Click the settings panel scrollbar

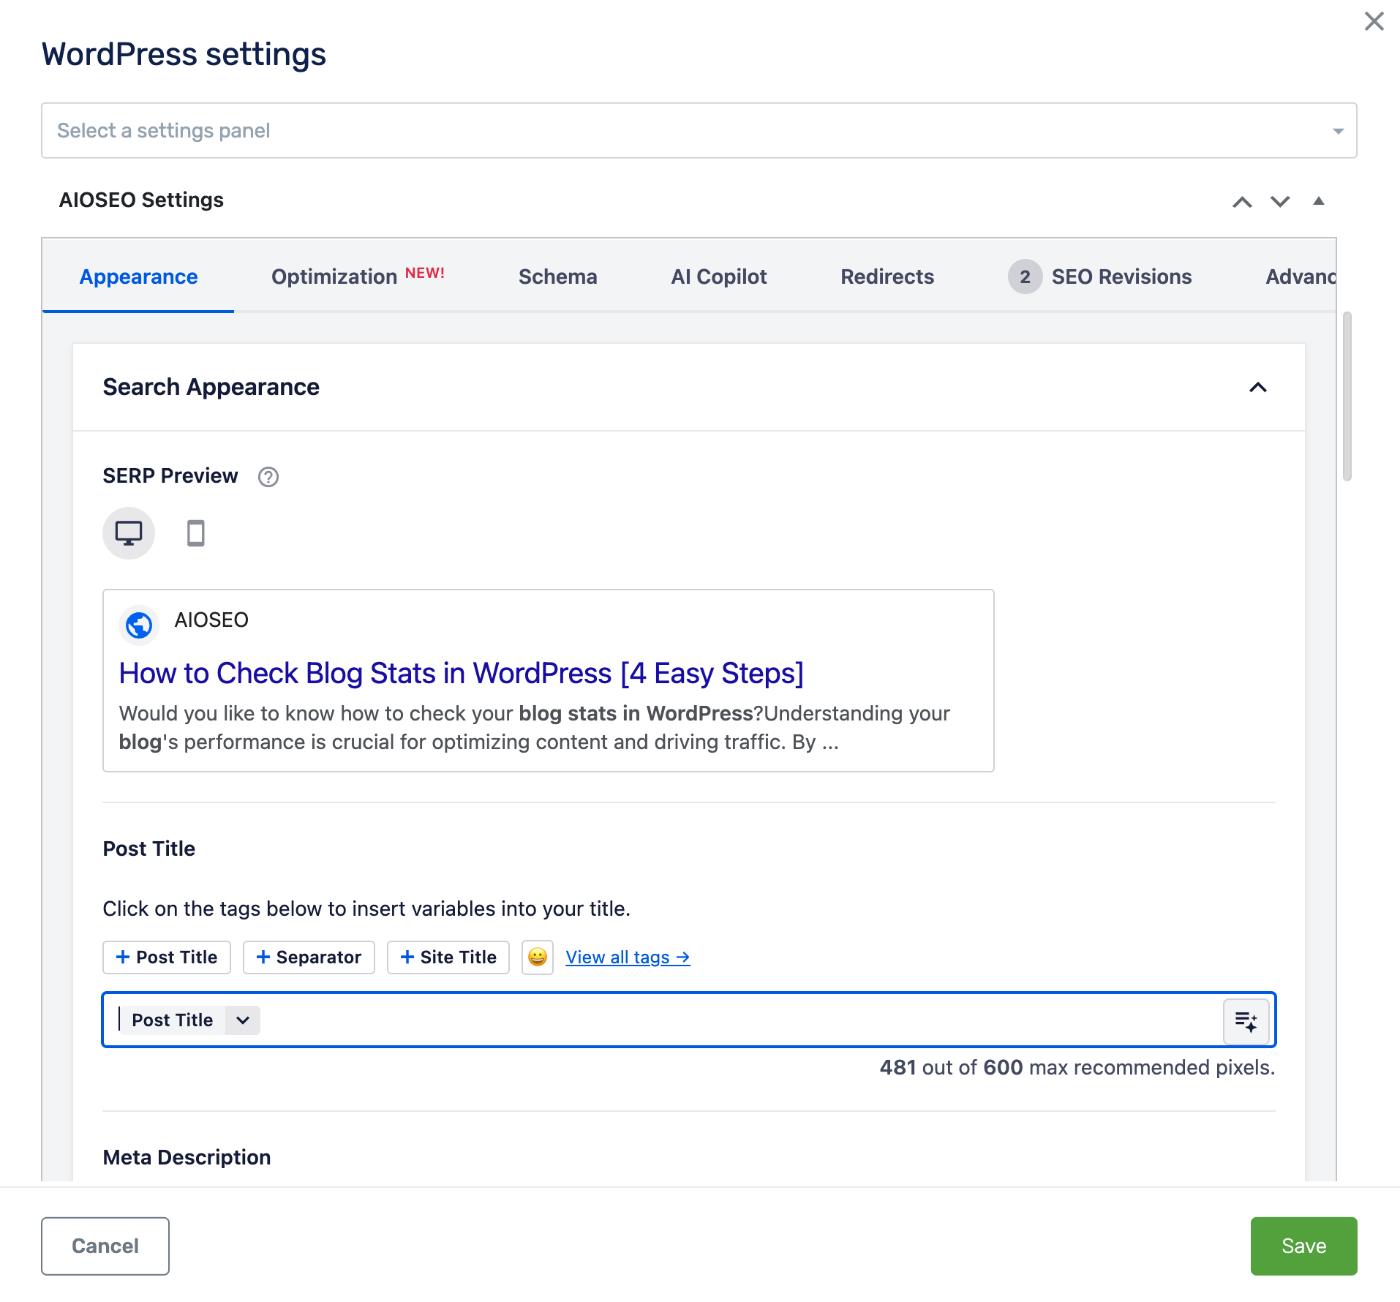click(x=1347, y=397)
